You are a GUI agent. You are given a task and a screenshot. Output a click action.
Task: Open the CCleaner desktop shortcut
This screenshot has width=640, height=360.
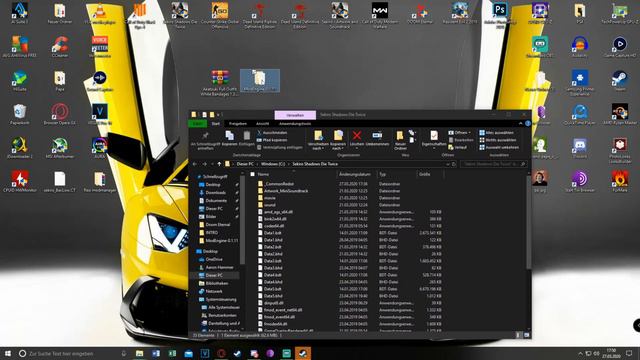click(60, 47)
